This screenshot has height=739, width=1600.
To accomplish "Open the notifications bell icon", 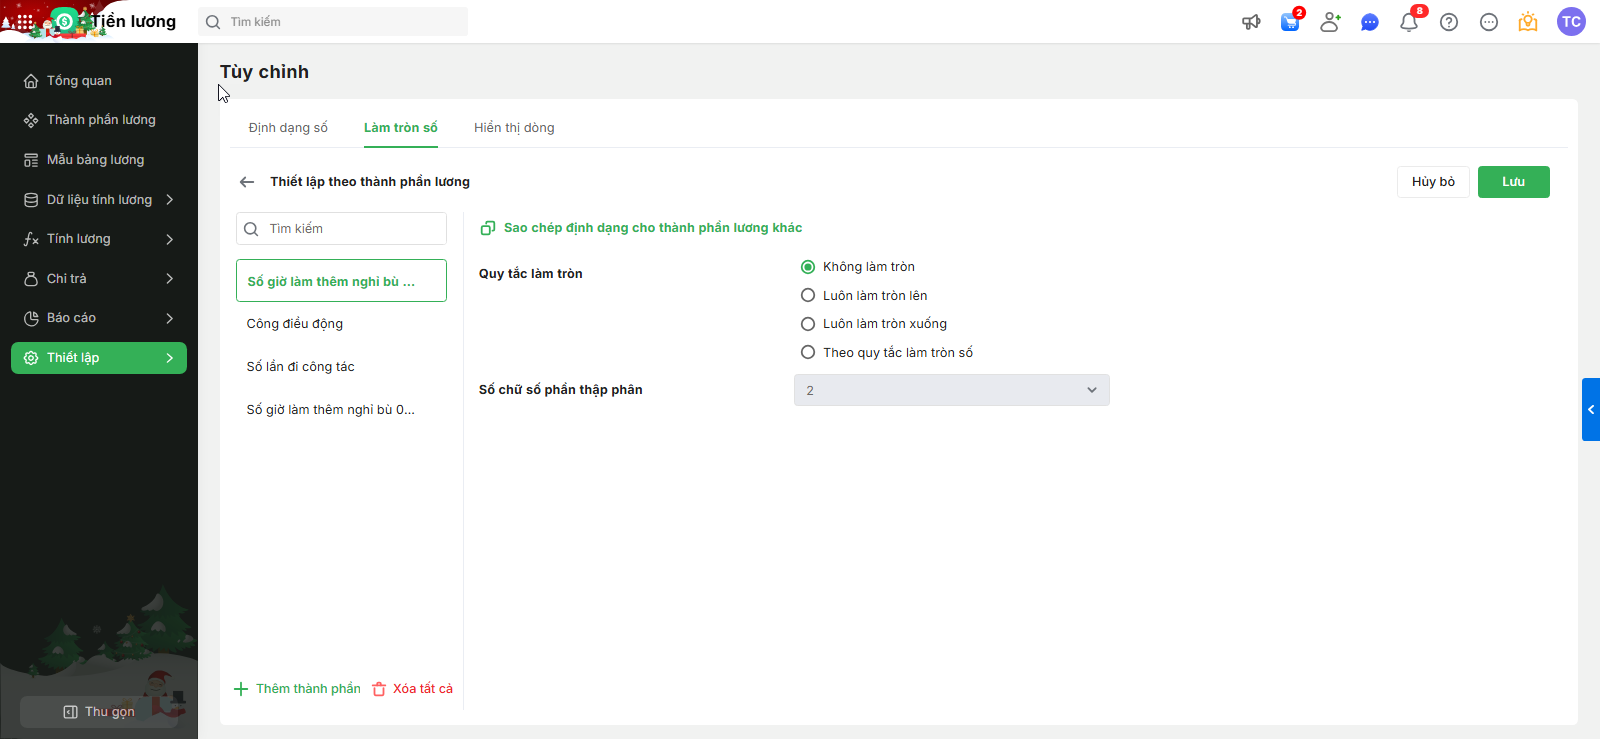I will coord(1409,22).
